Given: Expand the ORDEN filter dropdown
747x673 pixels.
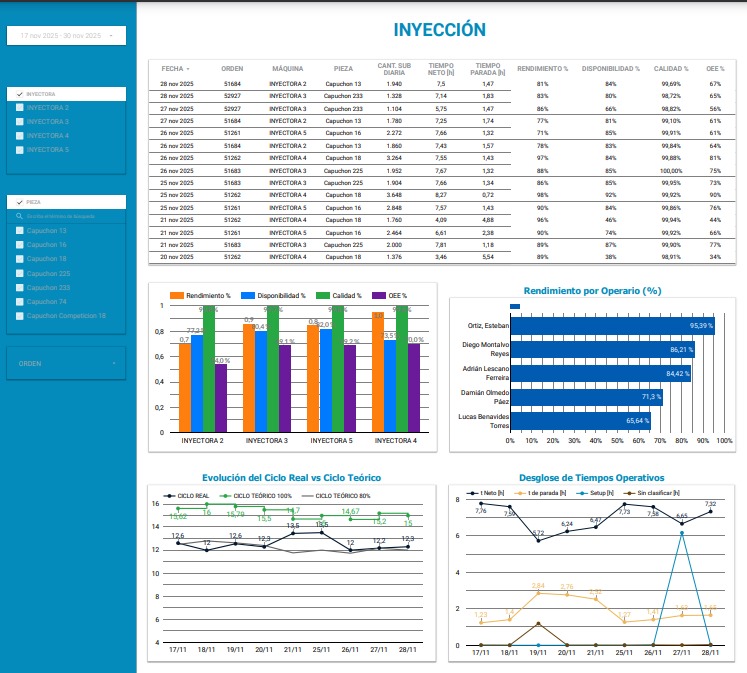Looking at the screenshot, I should click(x=66, y=363).
